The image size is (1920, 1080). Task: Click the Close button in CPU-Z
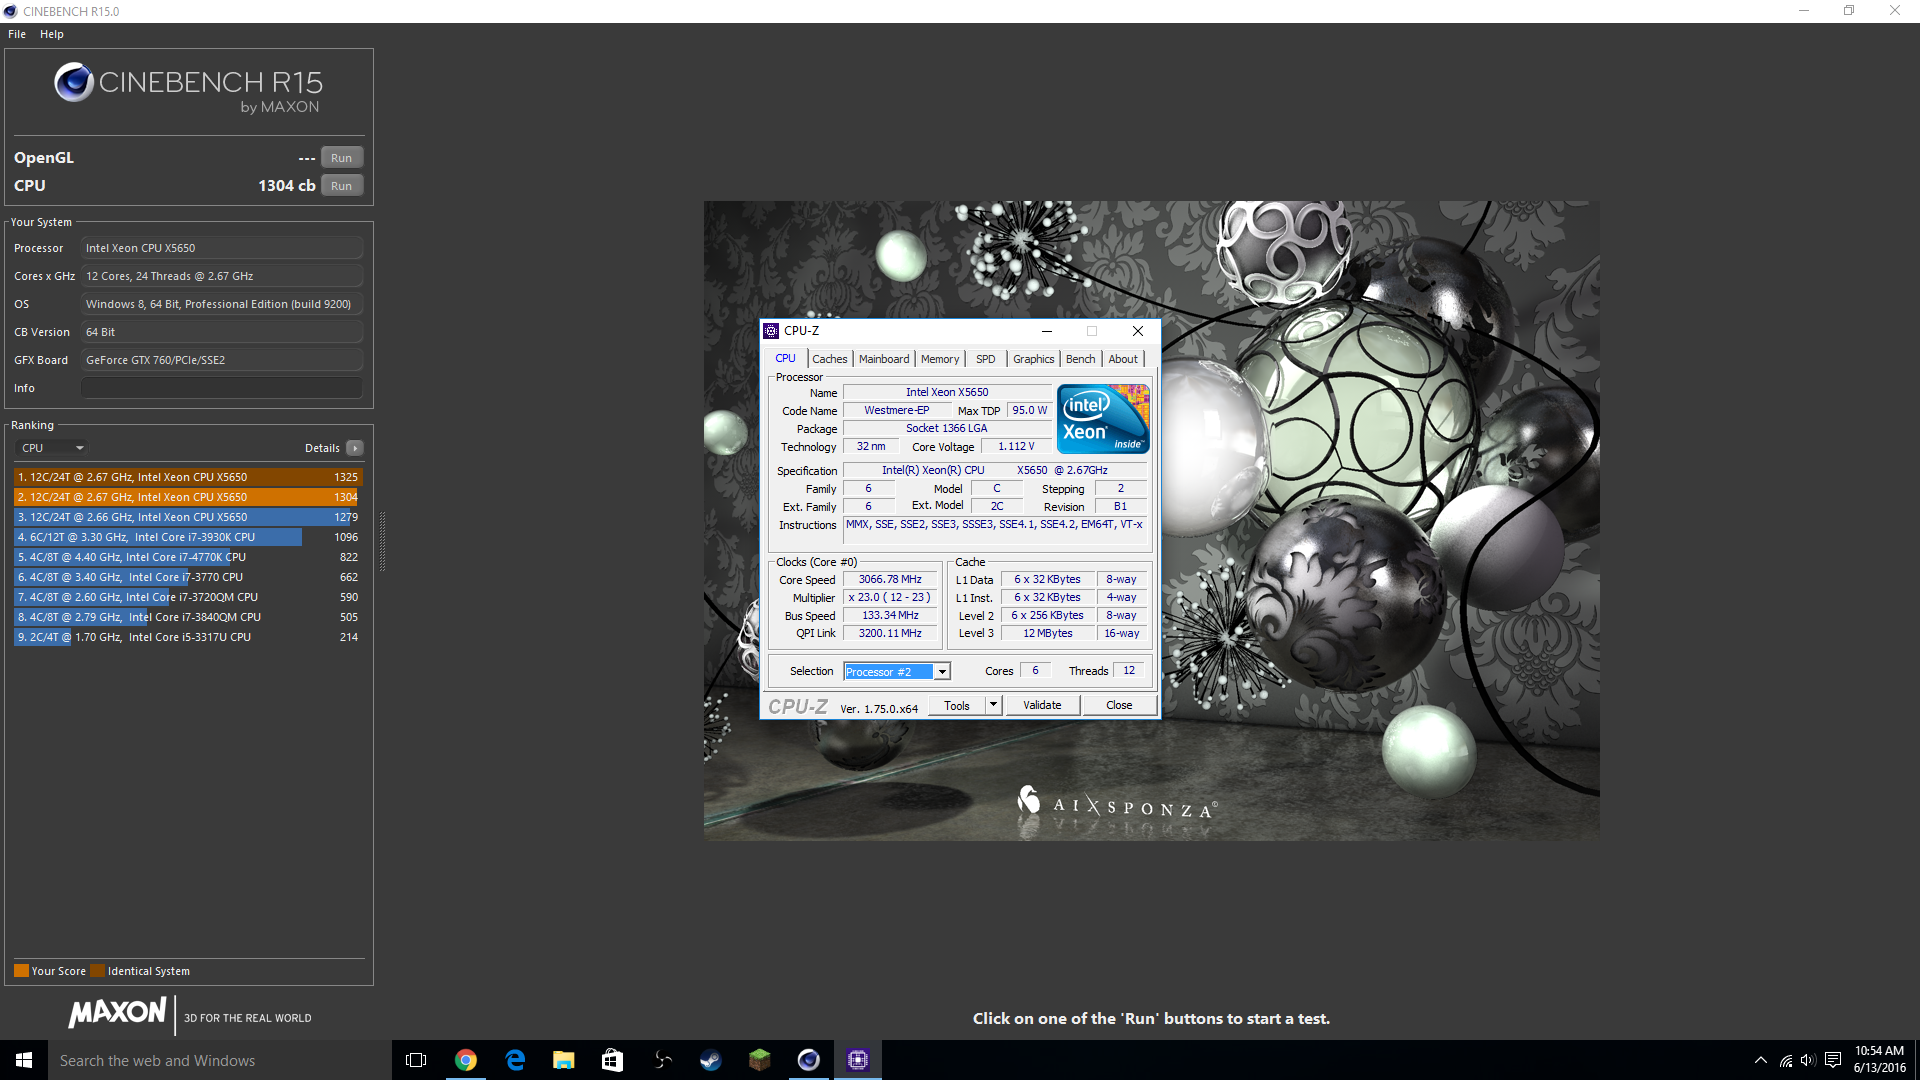click(1119, 705)
